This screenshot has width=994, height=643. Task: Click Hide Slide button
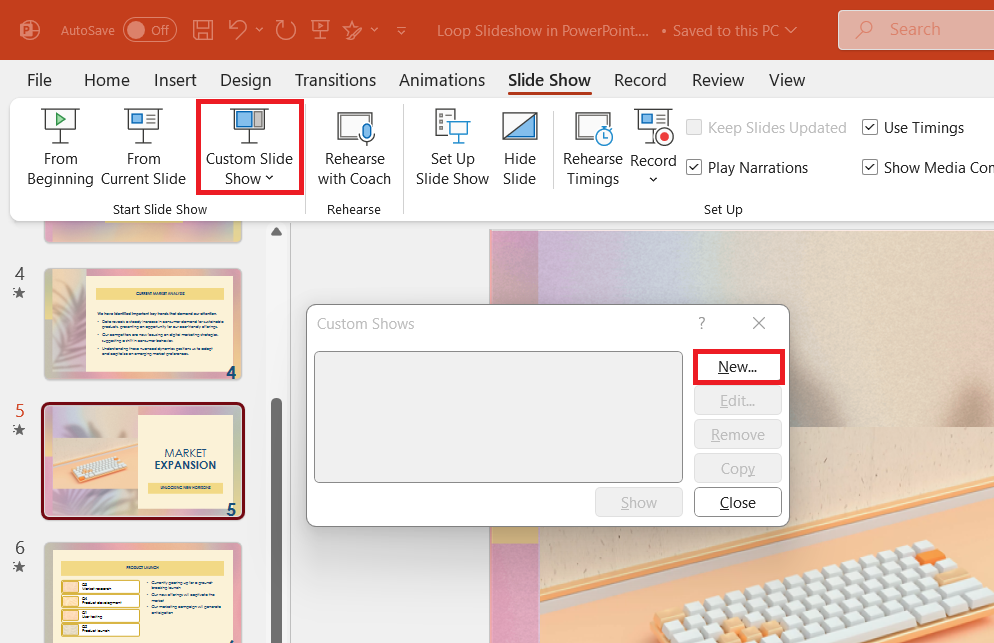(519, 147)
